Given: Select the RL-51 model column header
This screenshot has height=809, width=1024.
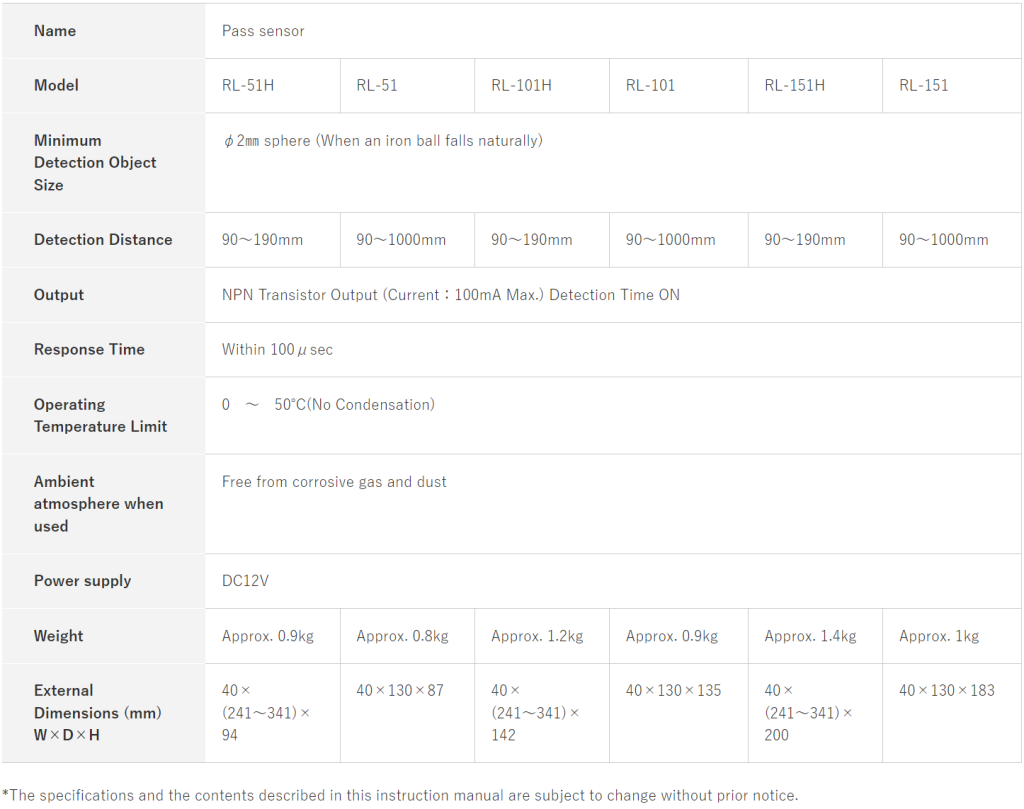Looking at the screenshot, I should (x=377, y=85).
